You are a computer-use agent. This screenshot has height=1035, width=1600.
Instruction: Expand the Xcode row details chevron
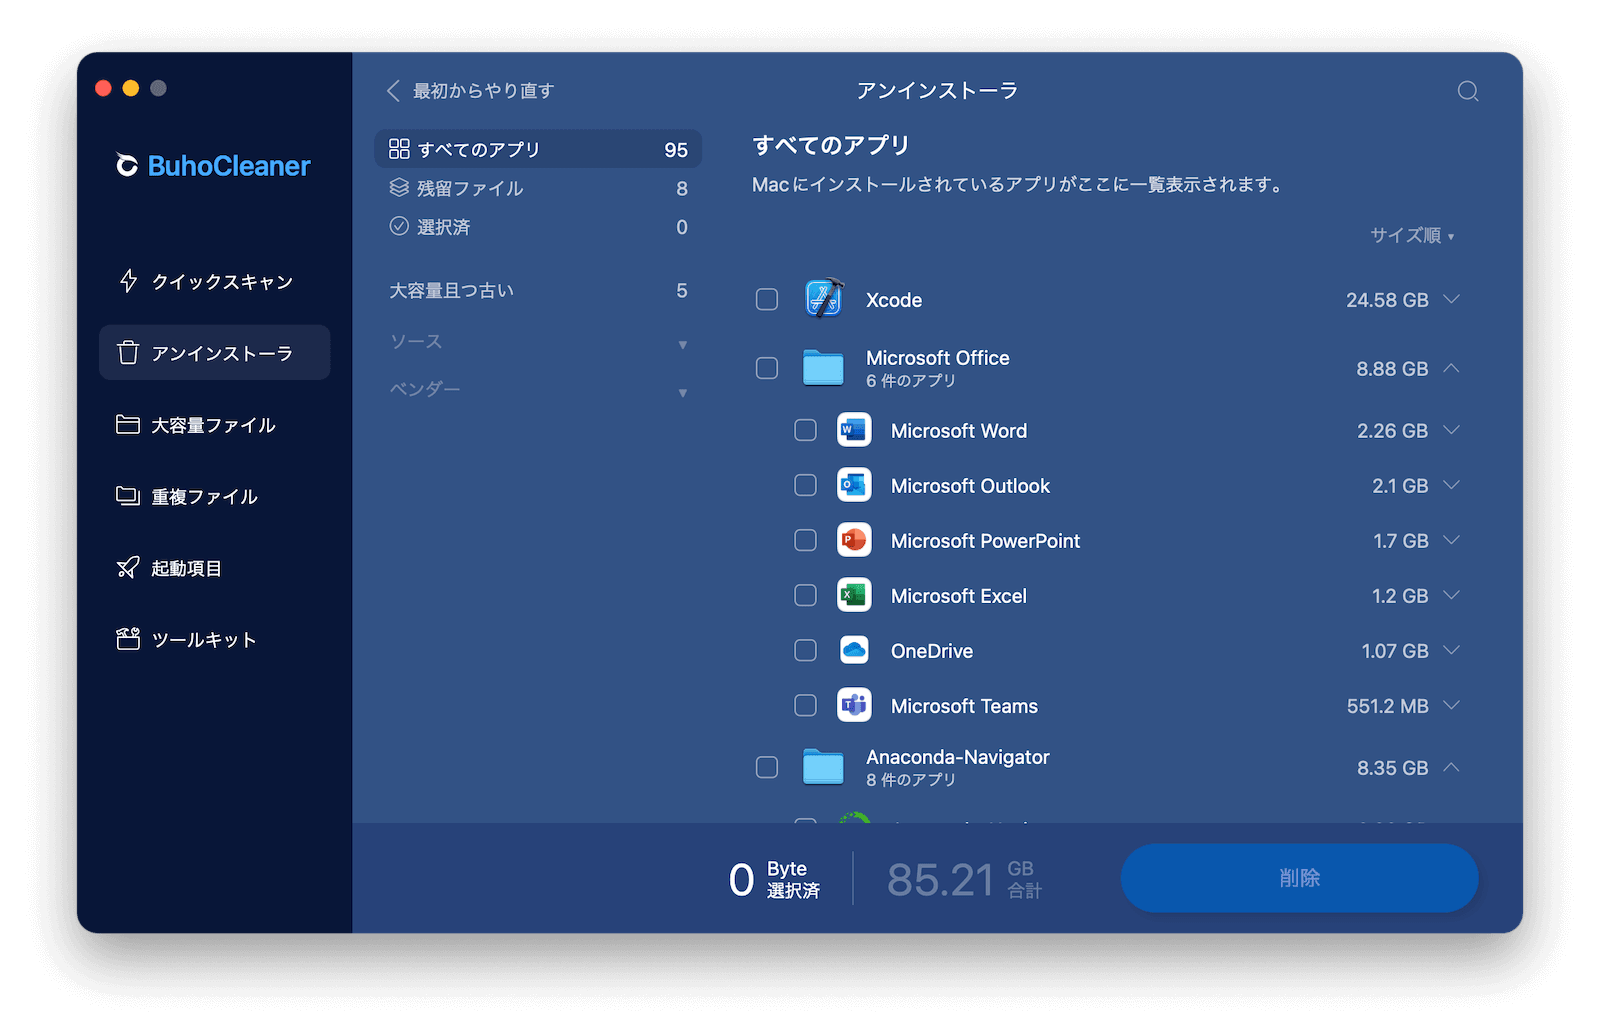point(1452,299)
